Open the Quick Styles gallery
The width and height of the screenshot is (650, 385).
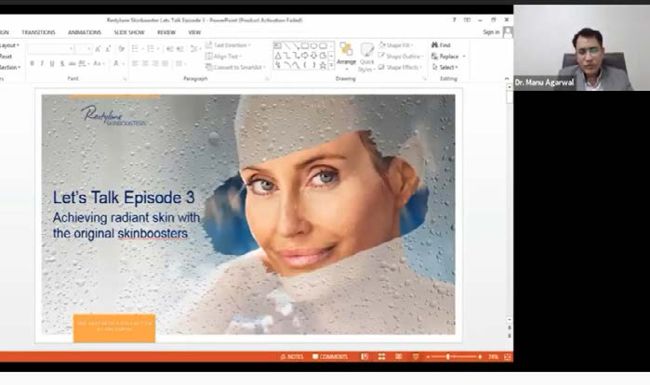366,57
